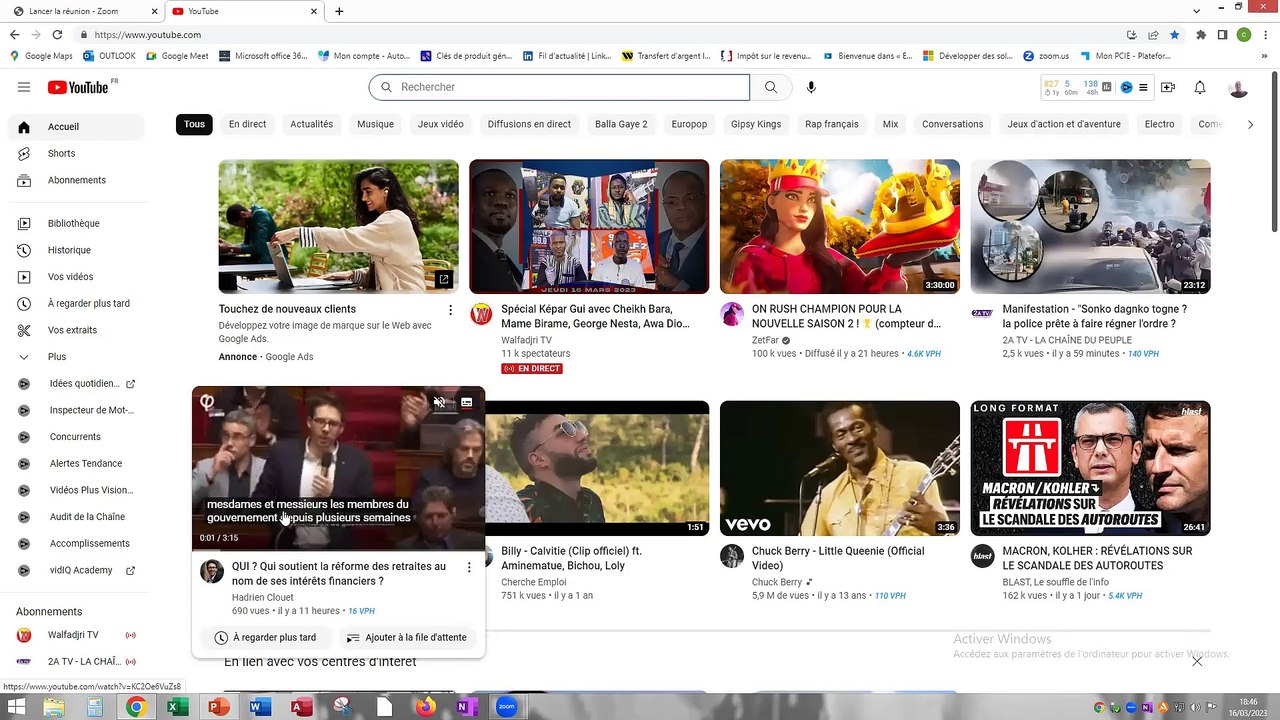Open the notifications bell

(x=1200, y=88)
